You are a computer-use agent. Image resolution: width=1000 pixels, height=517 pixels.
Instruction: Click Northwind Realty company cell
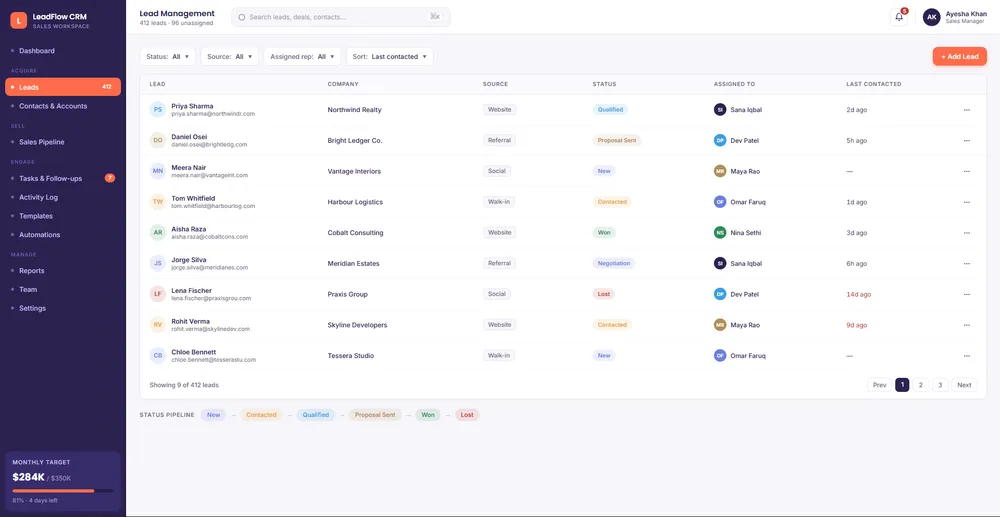(355, 110)
